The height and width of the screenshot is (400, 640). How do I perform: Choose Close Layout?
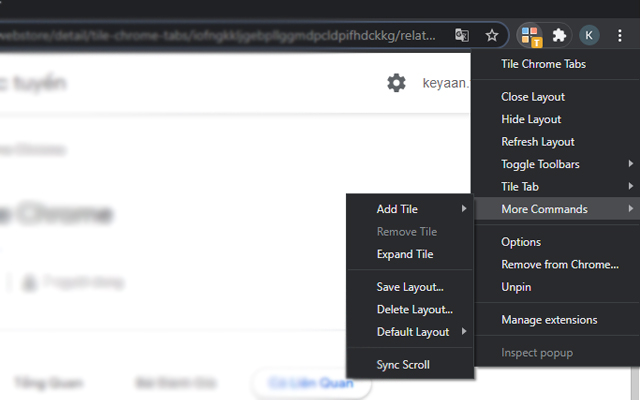(556, 97)
